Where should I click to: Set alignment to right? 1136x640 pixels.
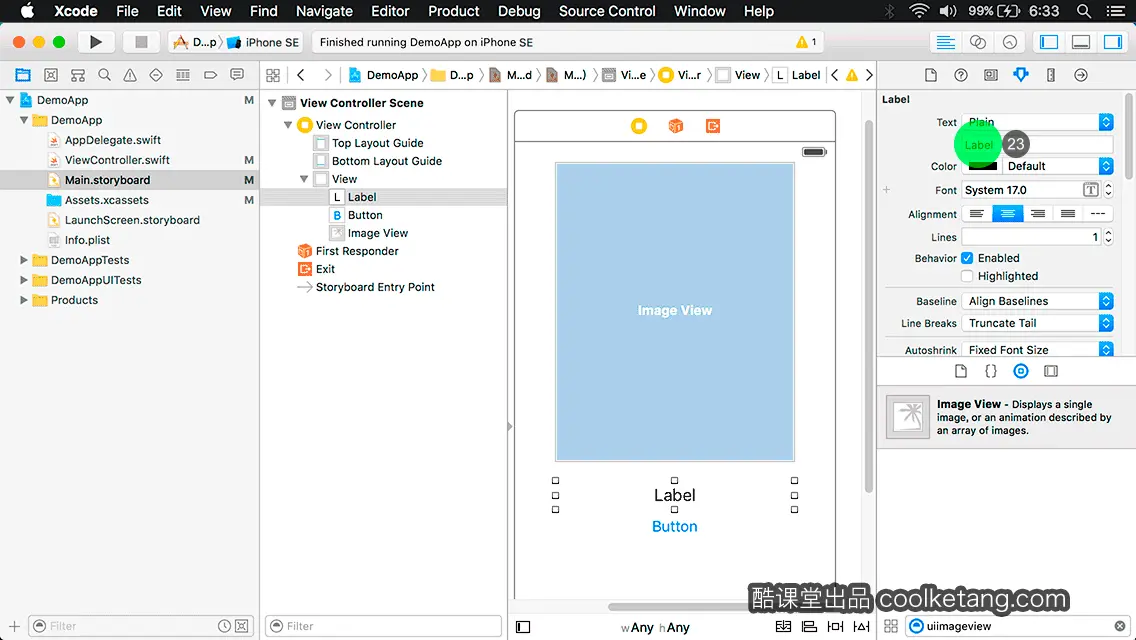tap(1037, 214)
